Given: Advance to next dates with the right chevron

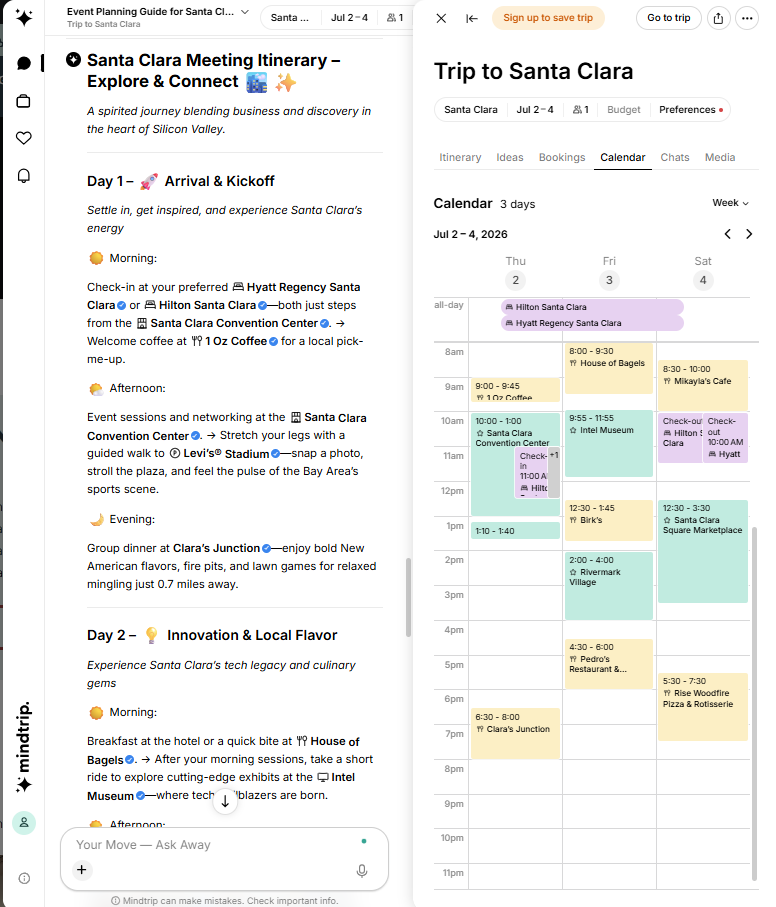Looking at the screenshot, I should coord(749,233).
